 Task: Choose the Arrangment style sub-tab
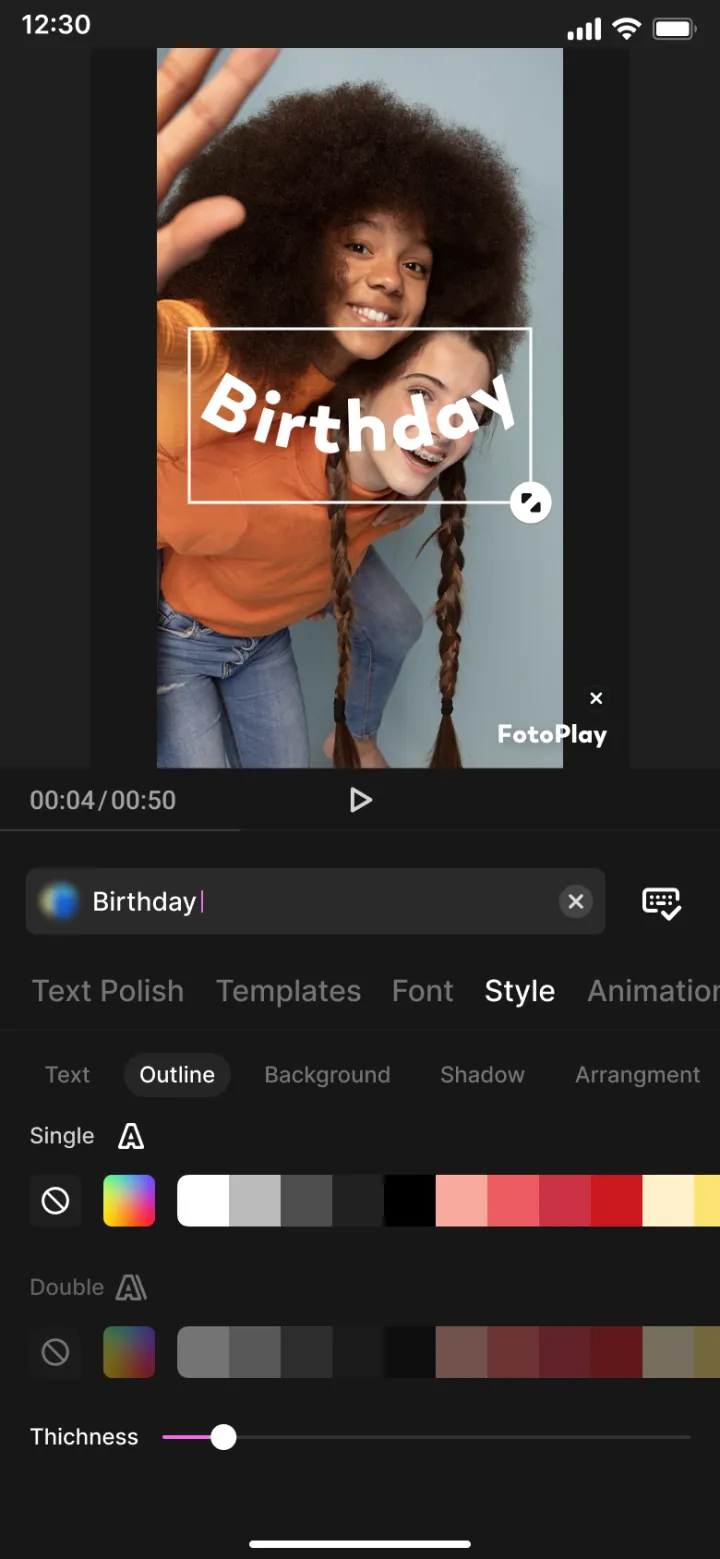click(637, 1075)
